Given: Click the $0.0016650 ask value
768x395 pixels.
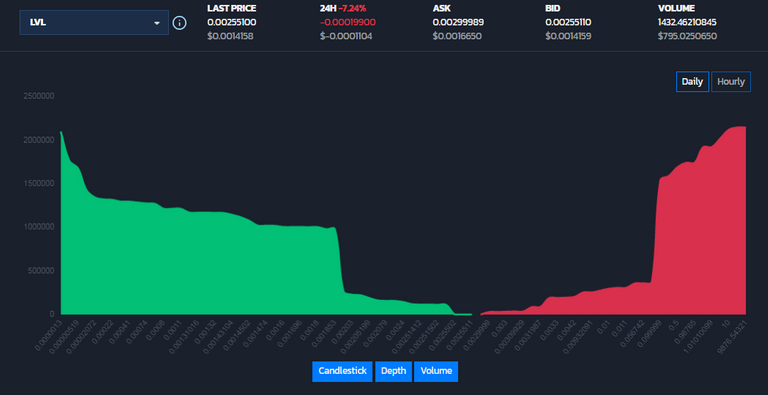Looking at the screenshot, I should click(x=457, y=36).
